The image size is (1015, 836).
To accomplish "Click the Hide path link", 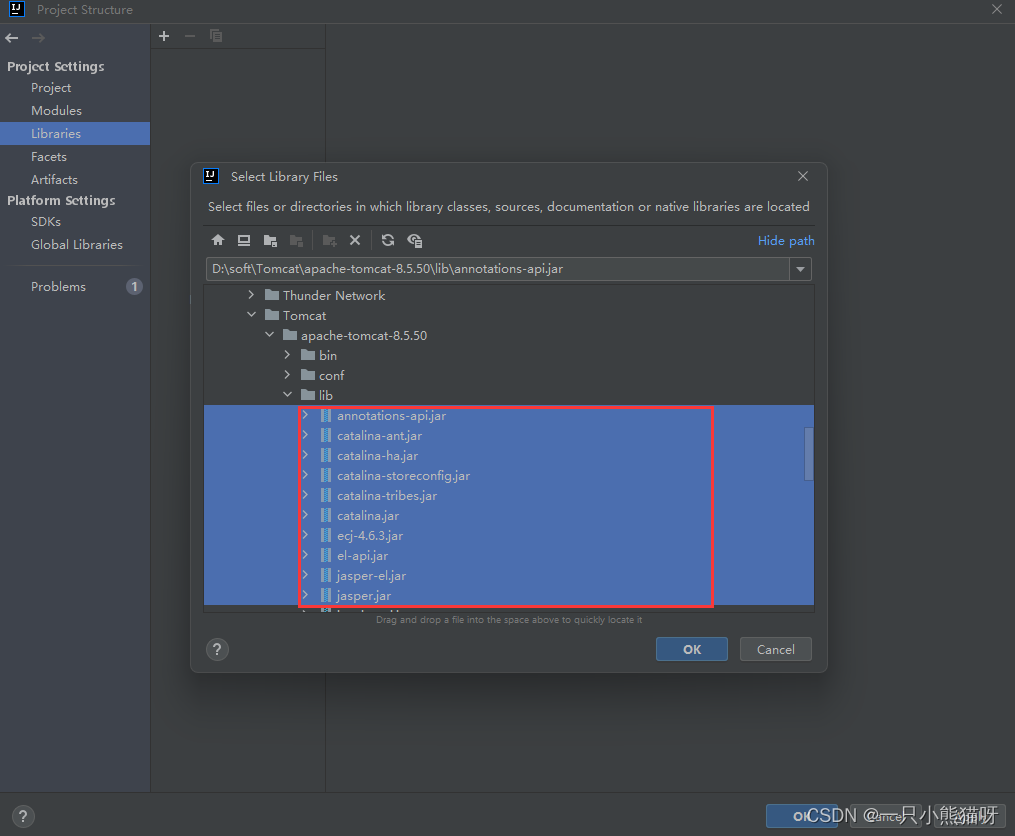I will pos(786,240).
